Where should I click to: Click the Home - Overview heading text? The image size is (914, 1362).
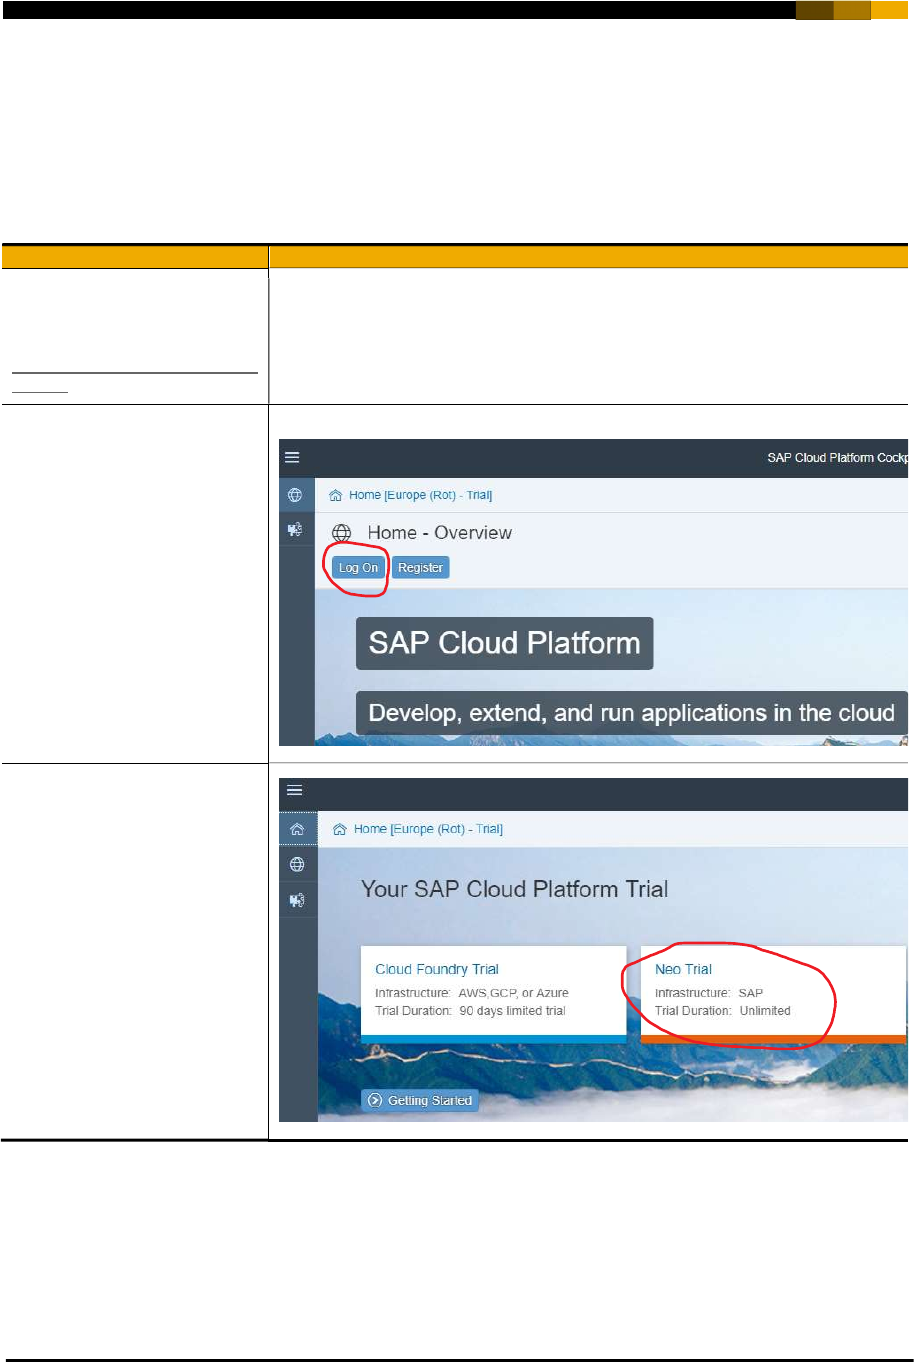pos(439,533)
